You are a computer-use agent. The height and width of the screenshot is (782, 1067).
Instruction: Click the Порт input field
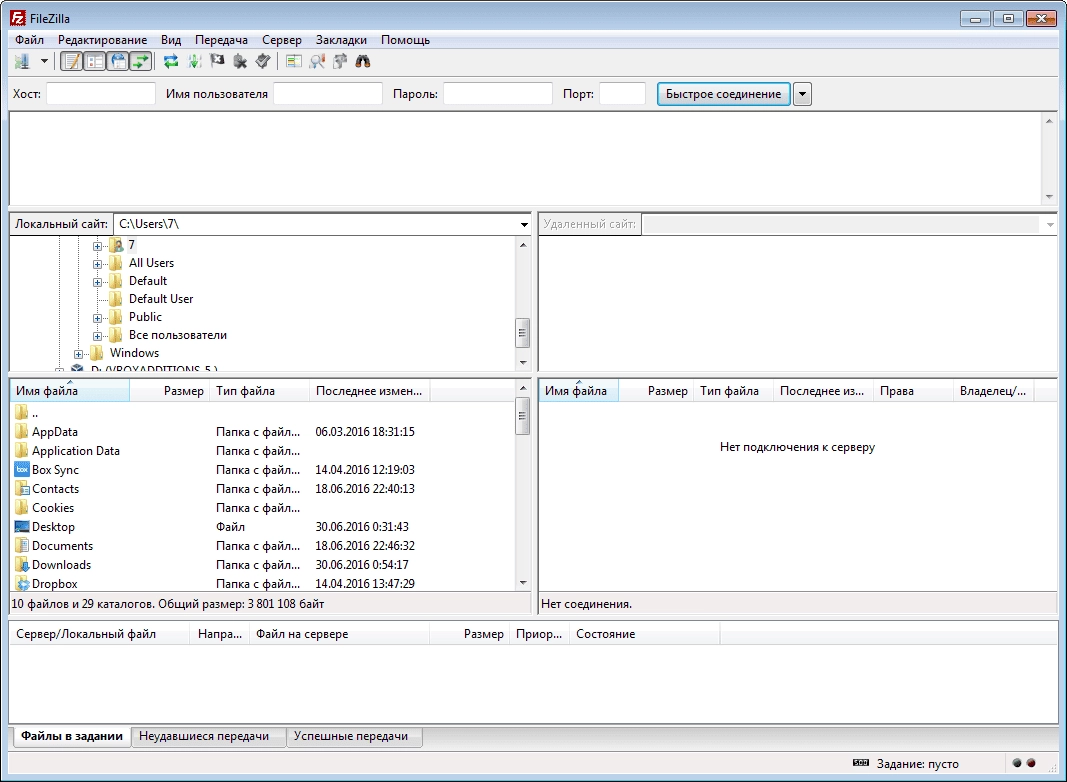[x=622, y=94]
